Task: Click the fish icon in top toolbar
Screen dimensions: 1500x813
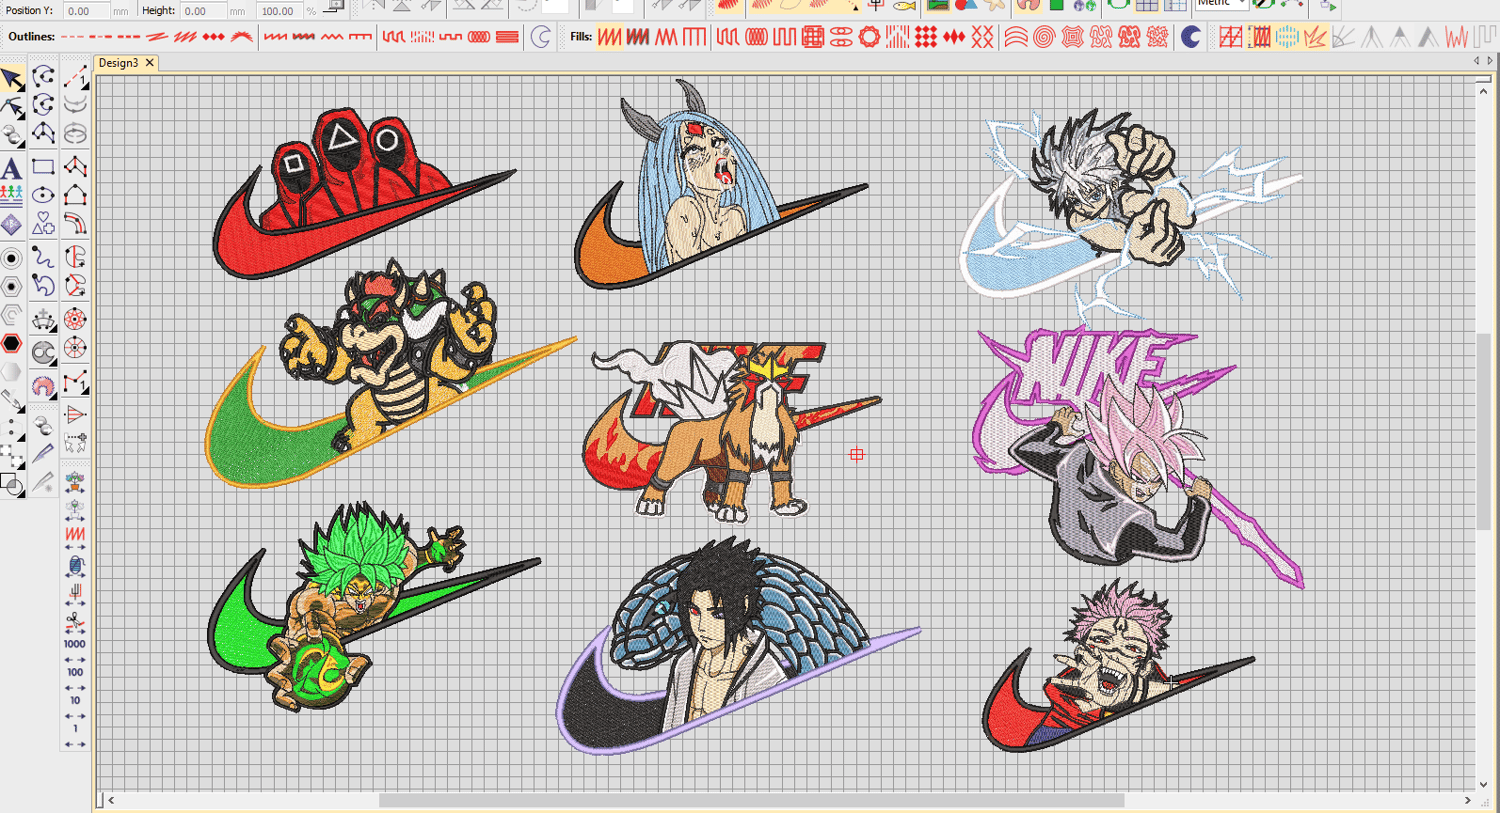Action: [904, 6]
